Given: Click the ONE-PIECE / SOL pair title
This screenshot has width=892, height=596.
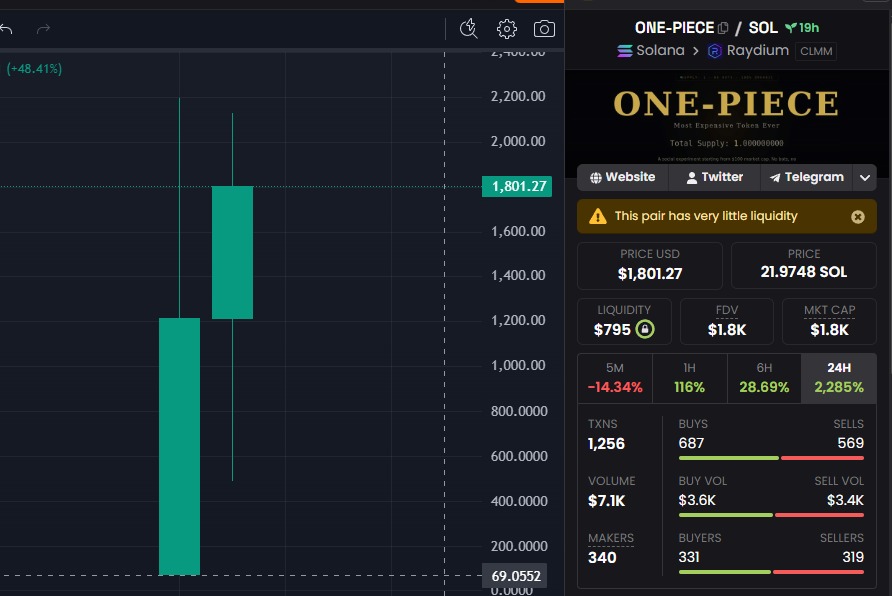Looking at the screenshot, I should click(x=706, y=27).
